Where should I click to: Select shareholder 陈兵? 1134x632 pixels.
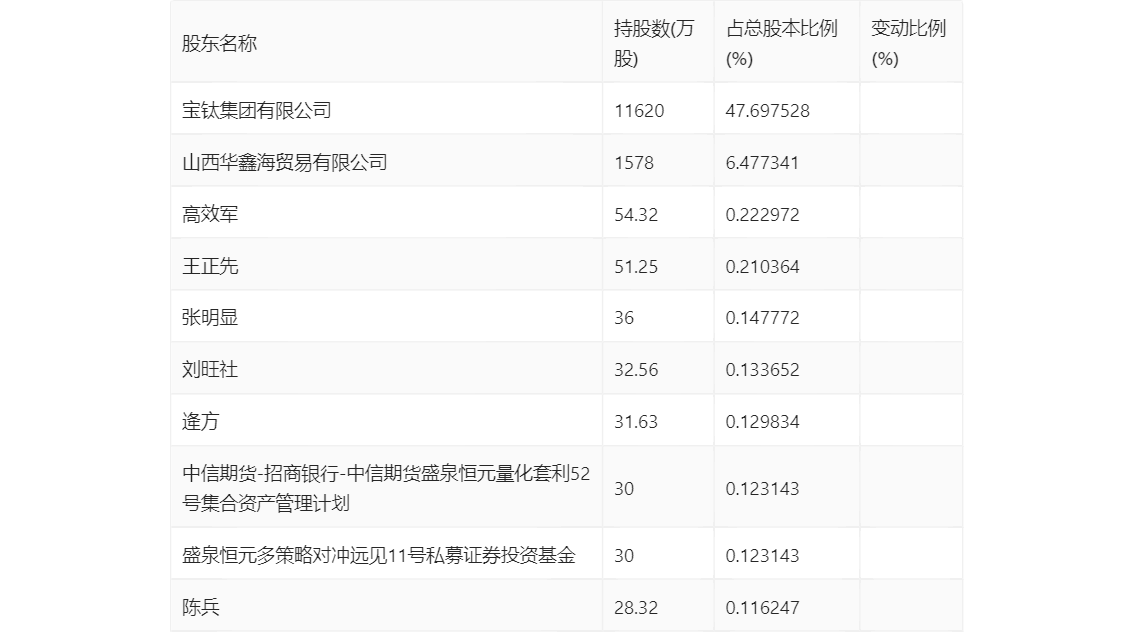pos(200,607)
